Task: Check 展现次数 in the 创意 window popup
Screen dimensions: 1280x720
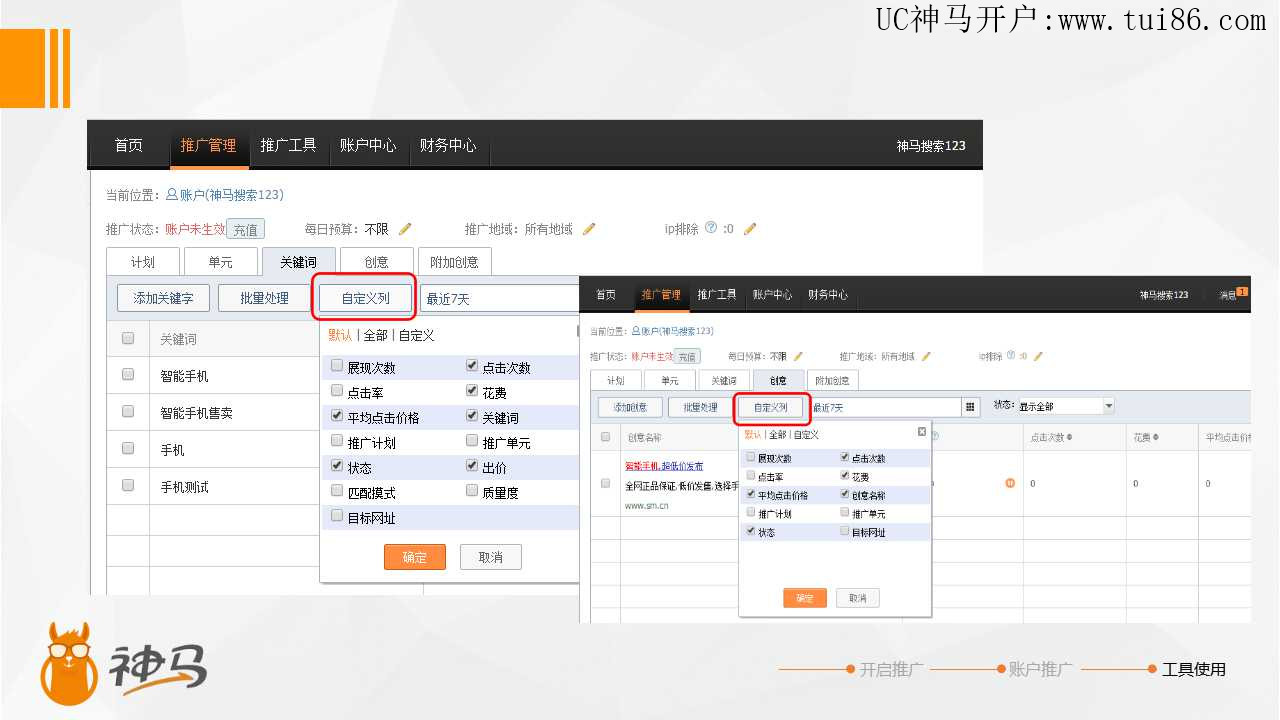Action: (751, 457)
